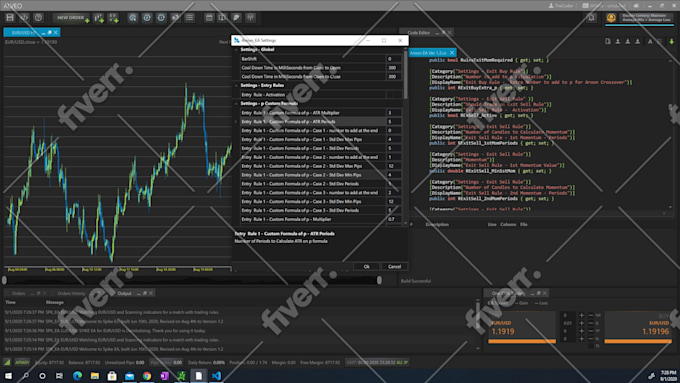The image size is (680, 383).
Task: Click the antenna signal toolbar icon
Action: (x=250, y=18)
